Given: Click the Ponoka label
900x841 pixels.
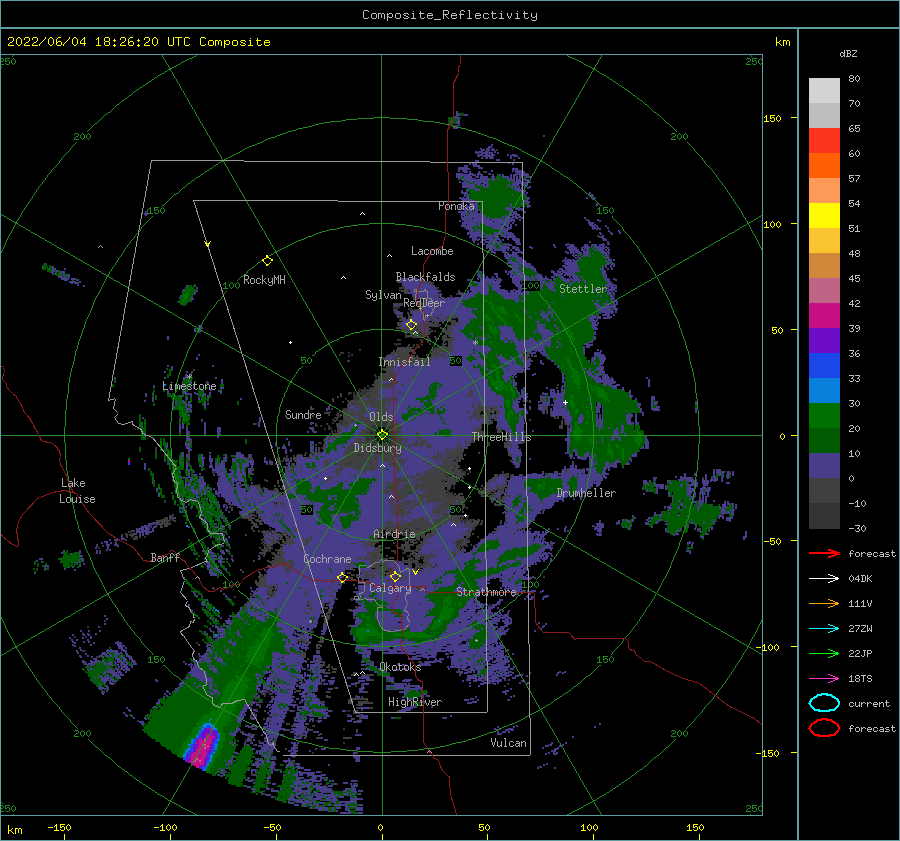Looking at the screenshot, I should coord(456,206).
